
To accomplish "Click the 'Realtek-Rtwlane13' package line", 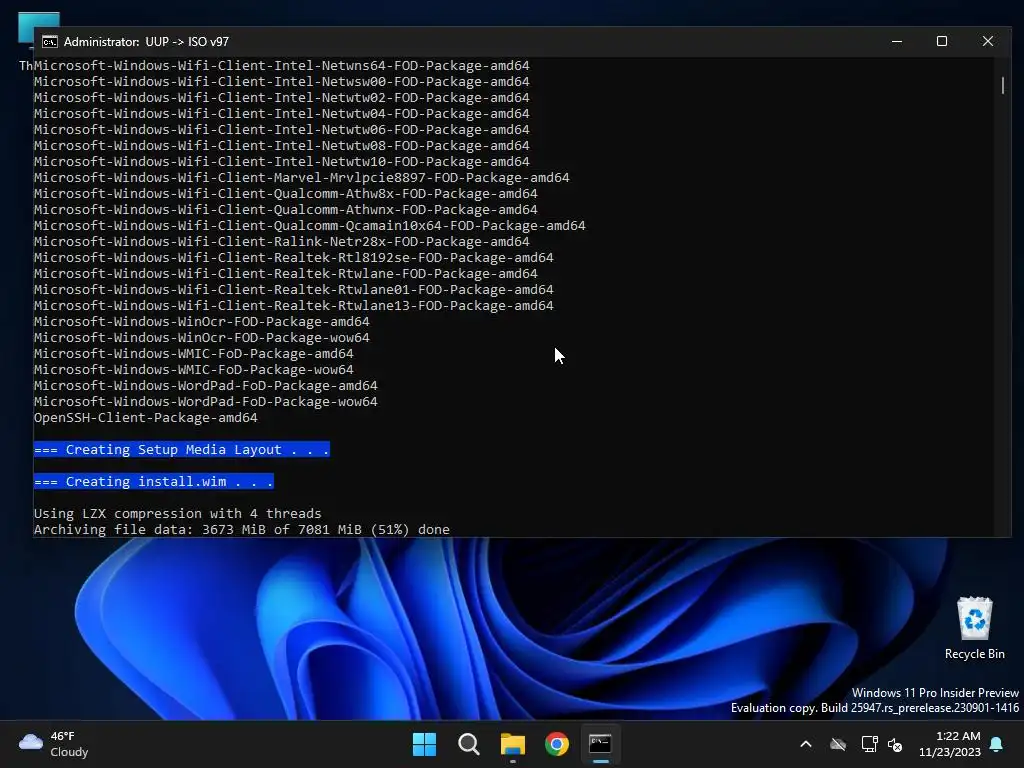I will 294,306.
